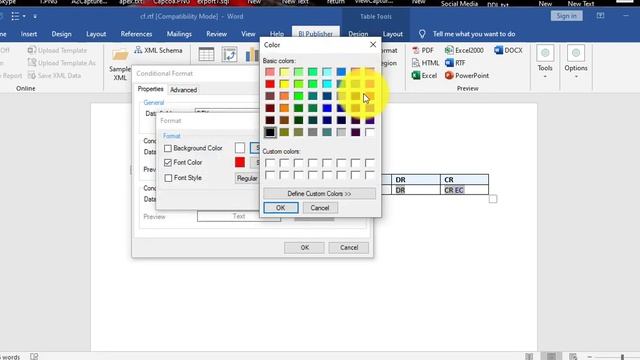Open the Ribbon Display Options icon

tap(600, 16)
